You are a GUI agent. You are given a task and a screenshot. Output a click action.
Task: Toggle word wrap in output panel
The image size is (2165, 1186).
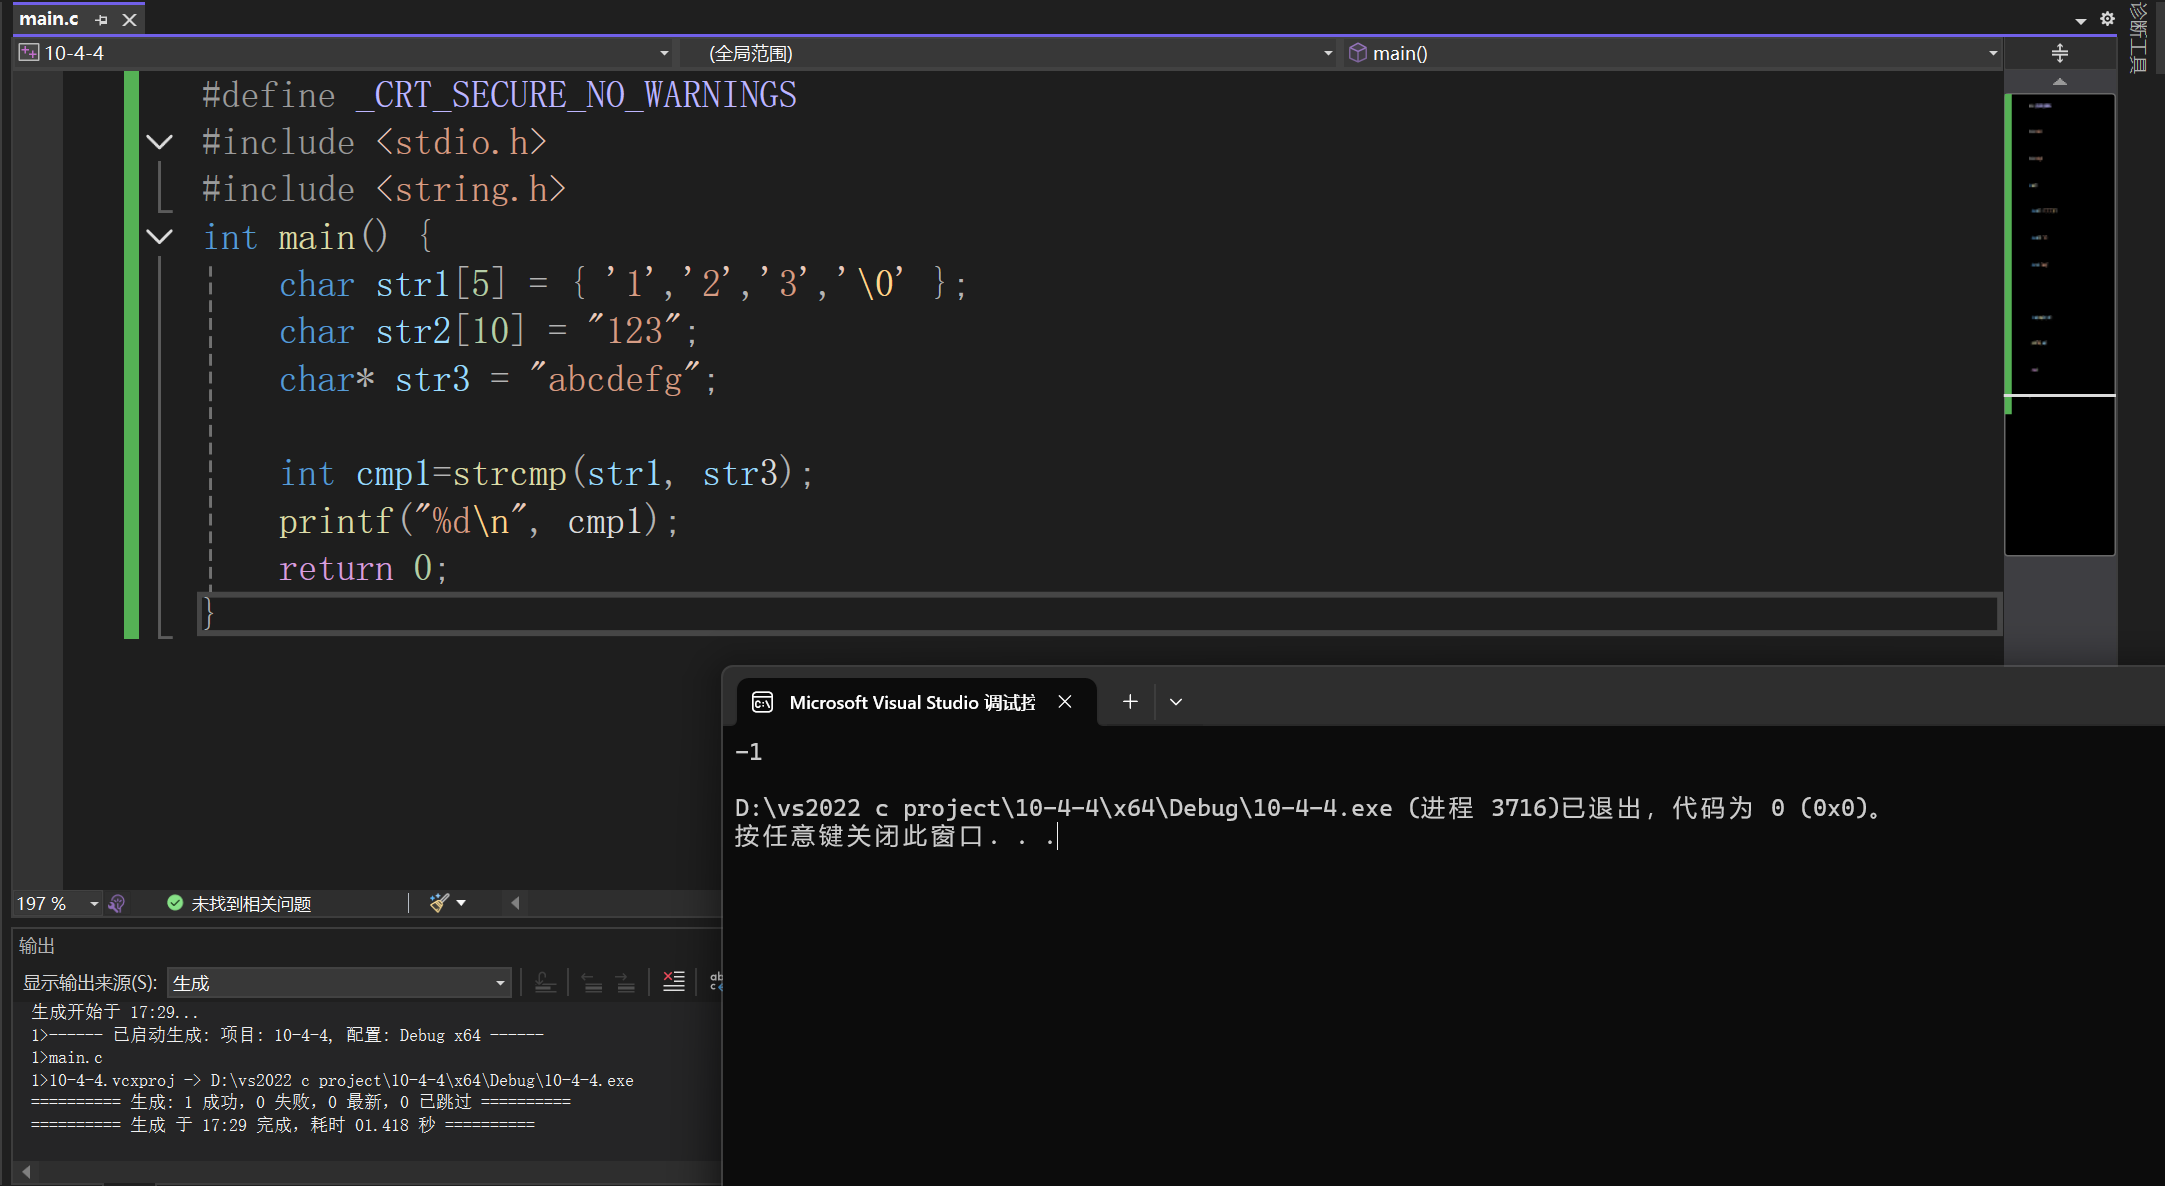click(x=716, y=982)
